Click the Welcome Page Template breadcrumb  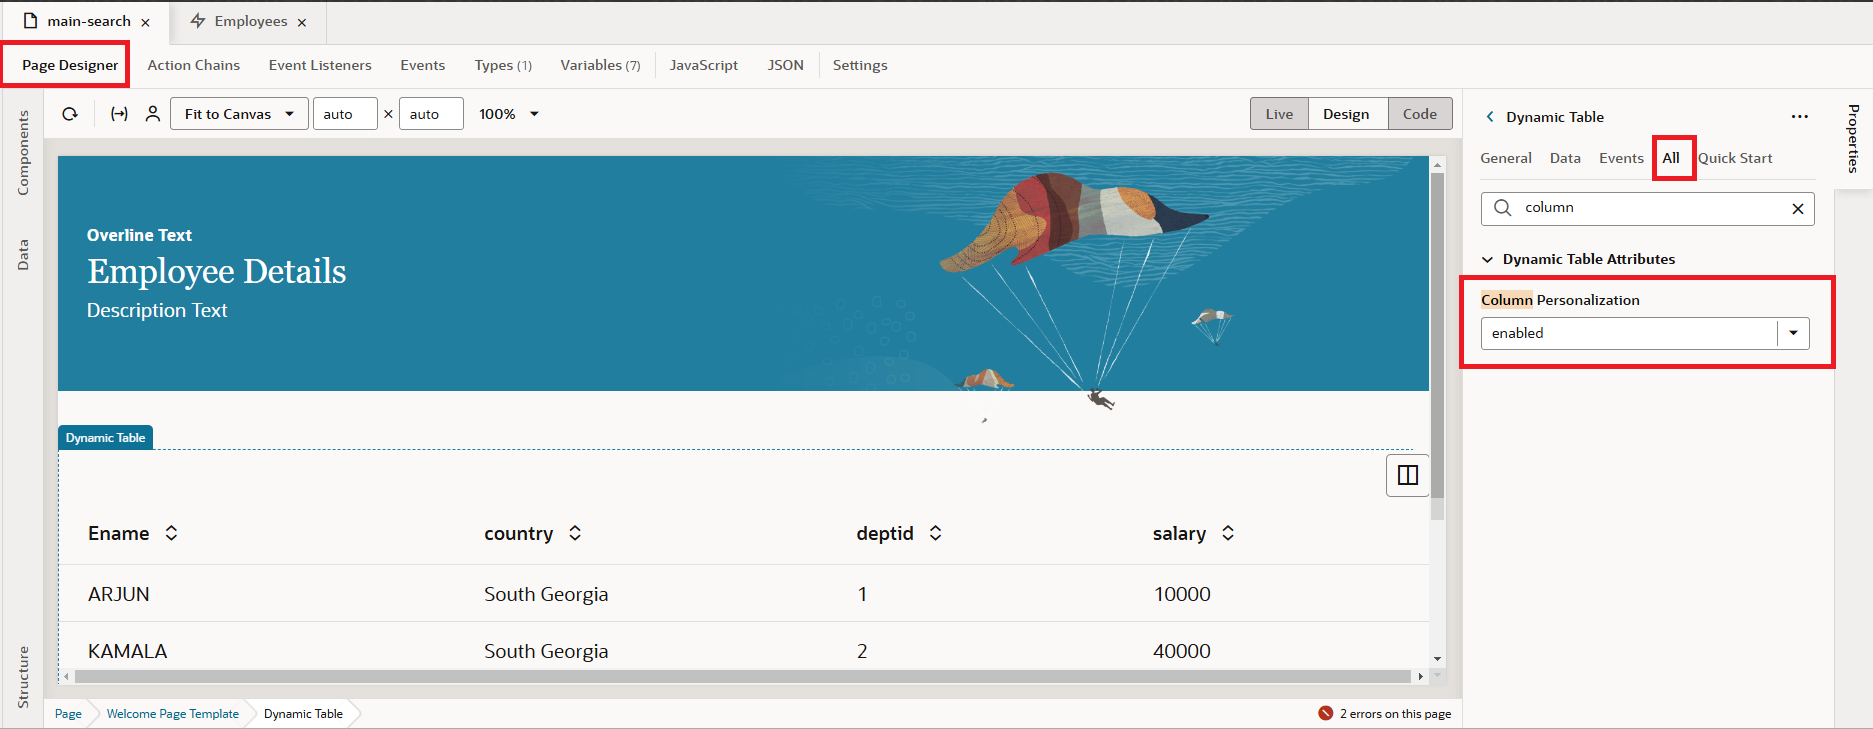pos(173,714)
